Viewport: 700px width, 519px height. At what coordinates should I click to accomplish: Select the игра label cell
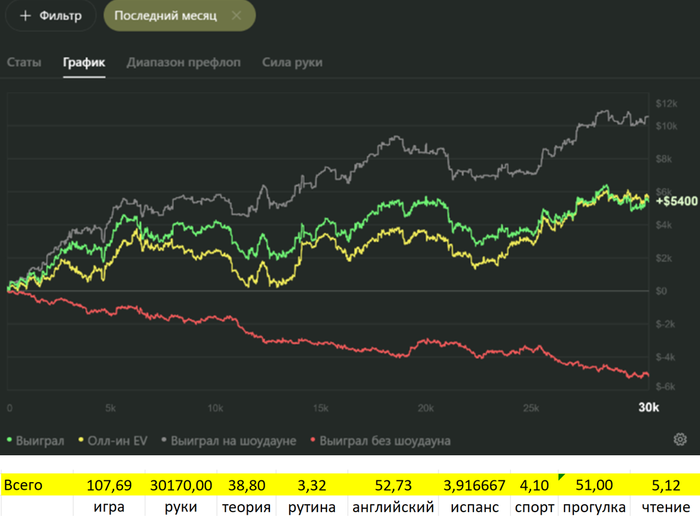(x=109, y=507)
